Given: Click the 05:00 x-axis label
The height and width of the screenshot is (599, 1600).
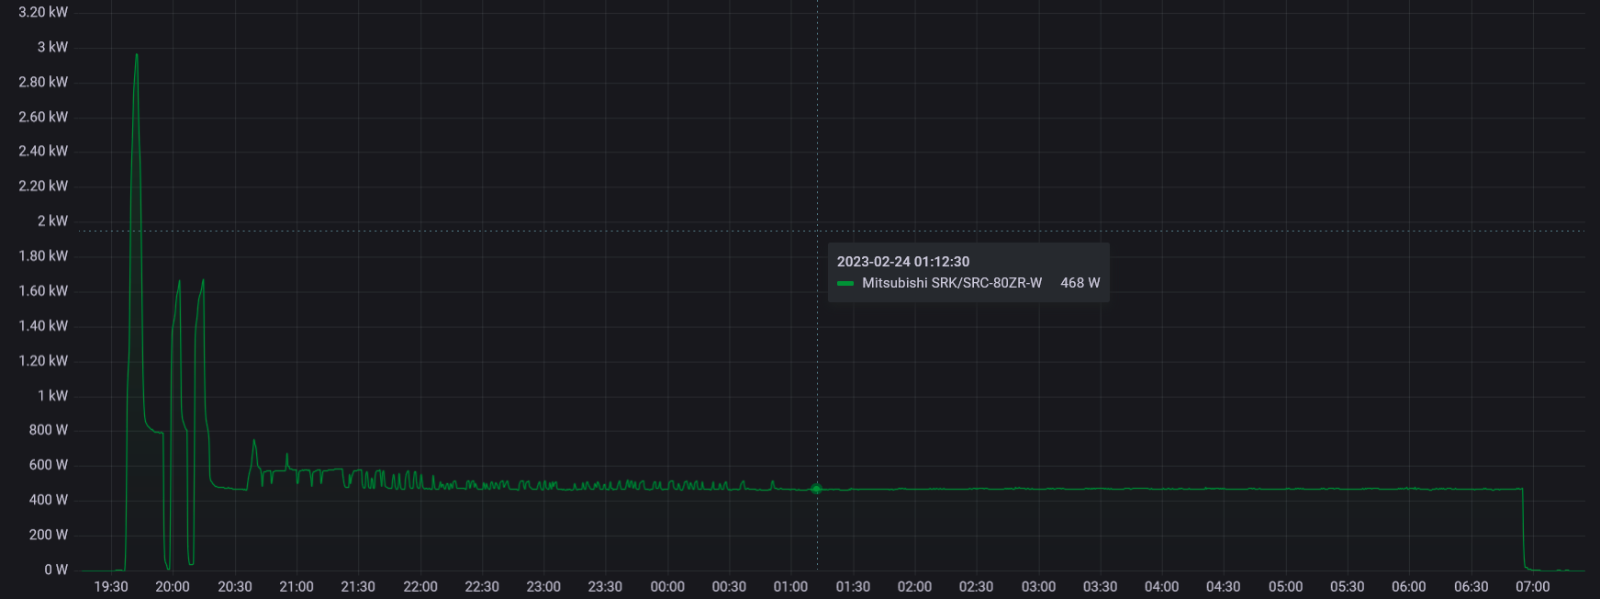Looking at the screenshot, I should 1285,587.
